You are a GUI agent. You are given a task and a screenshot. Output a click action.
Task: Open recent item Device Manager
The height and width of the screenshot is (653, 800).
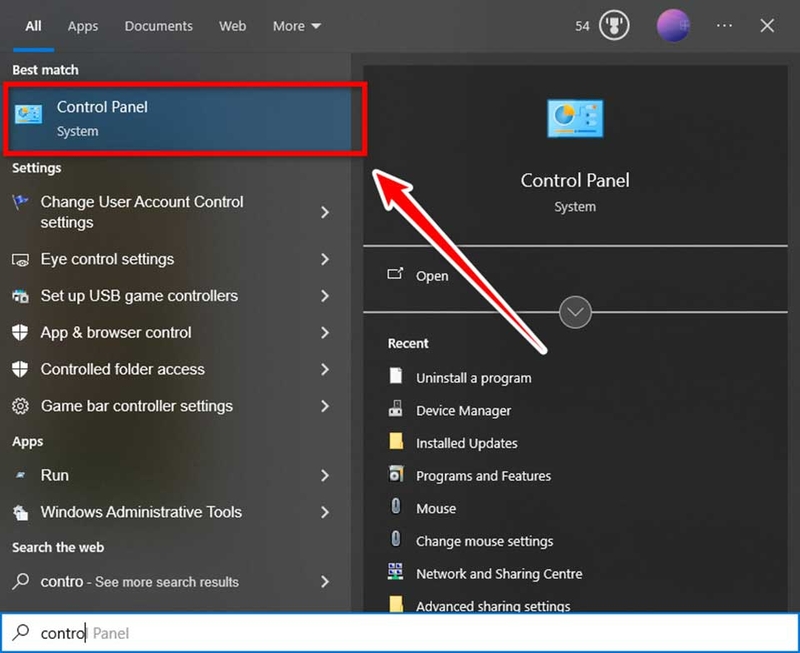tap(463, 411)
